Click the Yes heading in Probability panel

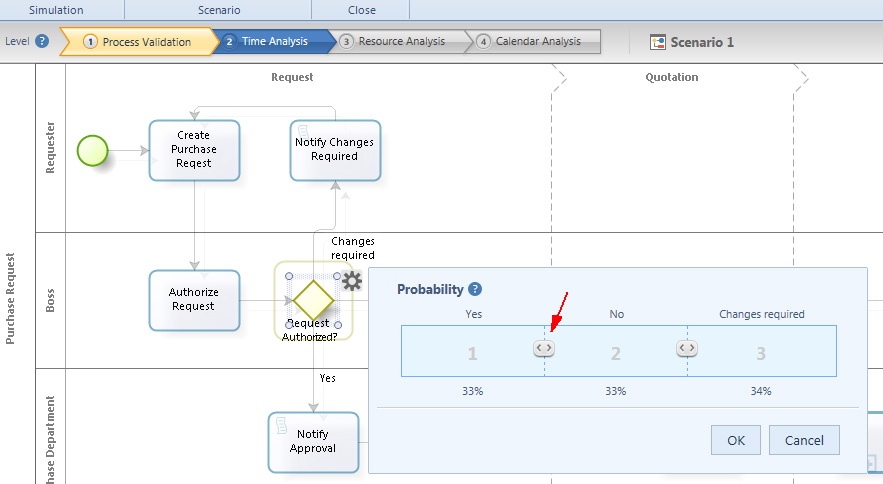coord(474,314)
